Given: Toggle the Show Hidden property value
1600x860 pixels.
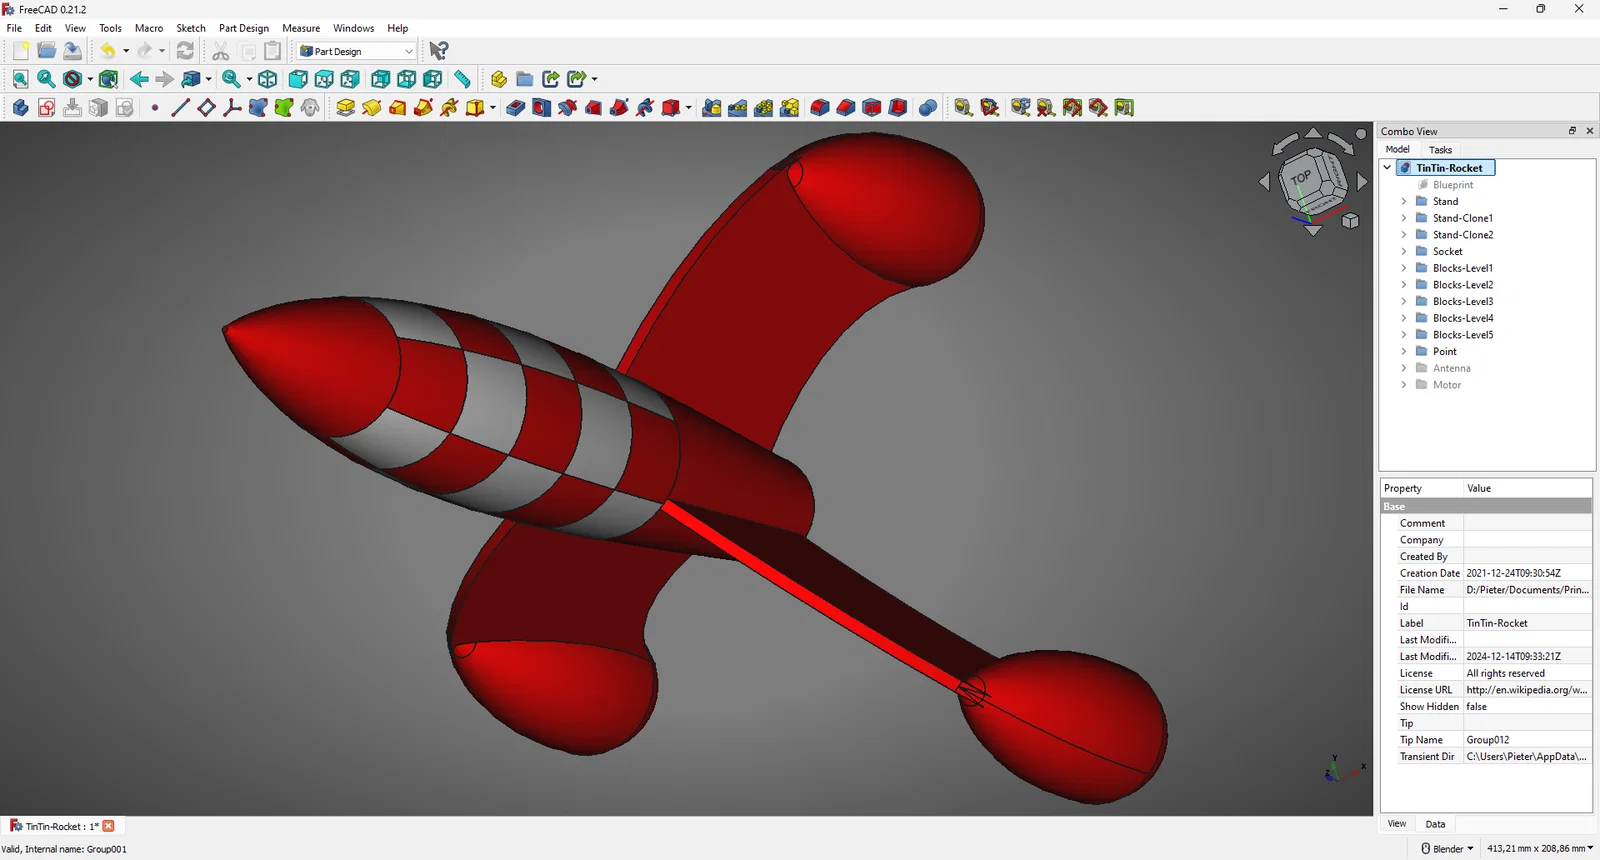Looking at the screenshot, I should click(x=1527, y=706).
